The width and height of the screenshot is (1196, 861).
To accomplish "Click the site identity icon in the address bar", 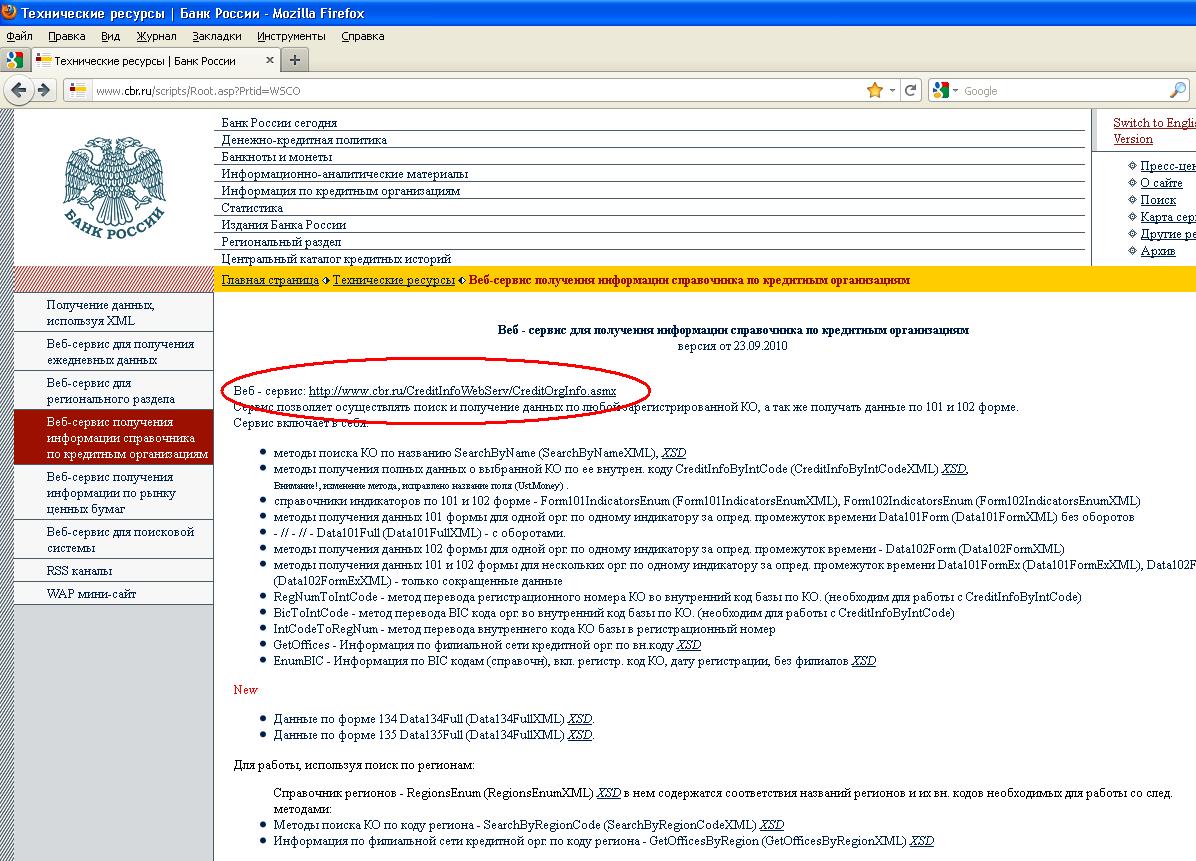I will point(77,90).
